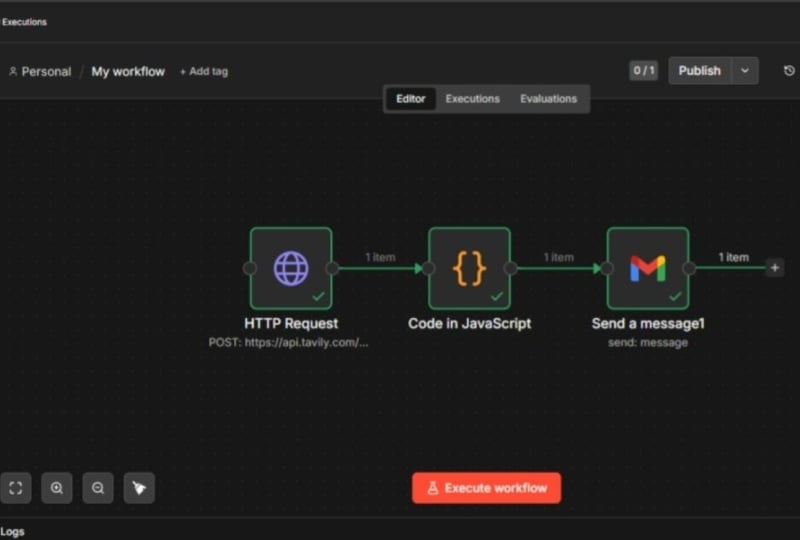Click the fit-to-view zoom icon

pos(16,488)
